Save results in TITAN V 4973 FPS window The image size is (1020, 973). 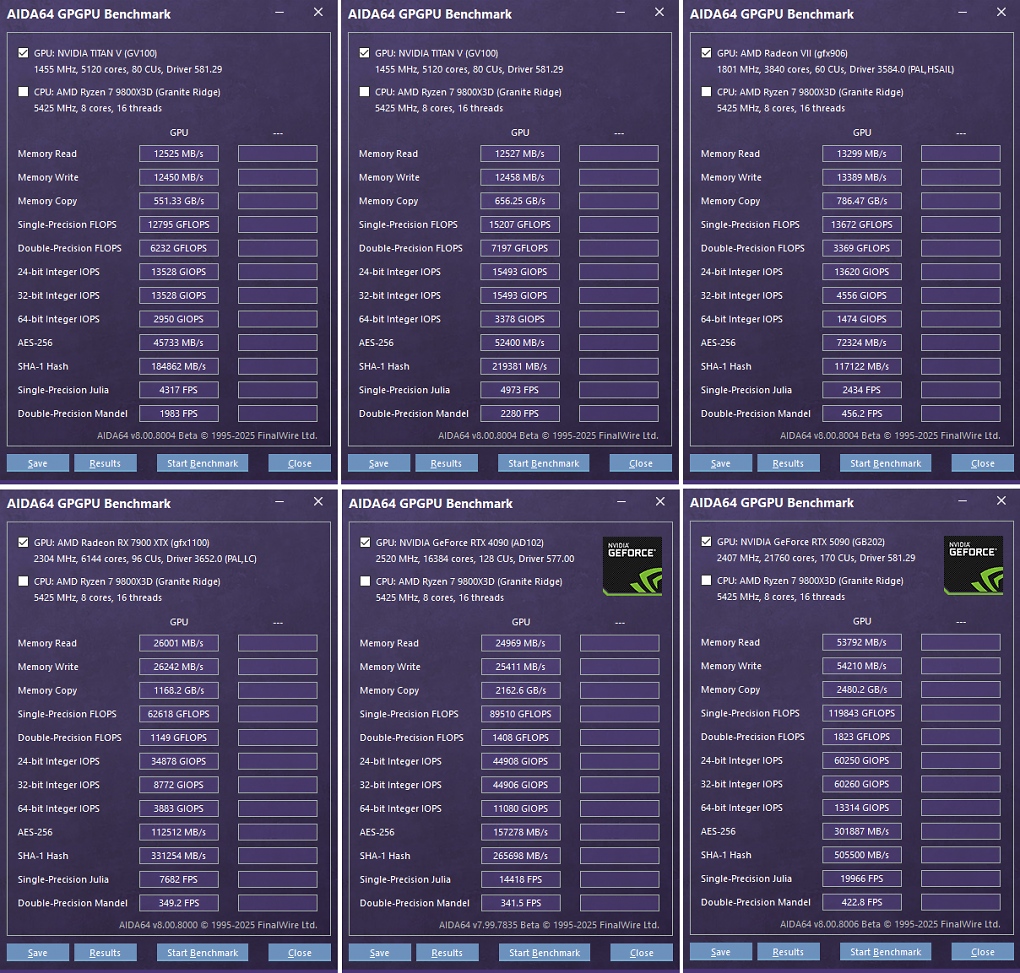pyautogui.click(x=379, y=463)
